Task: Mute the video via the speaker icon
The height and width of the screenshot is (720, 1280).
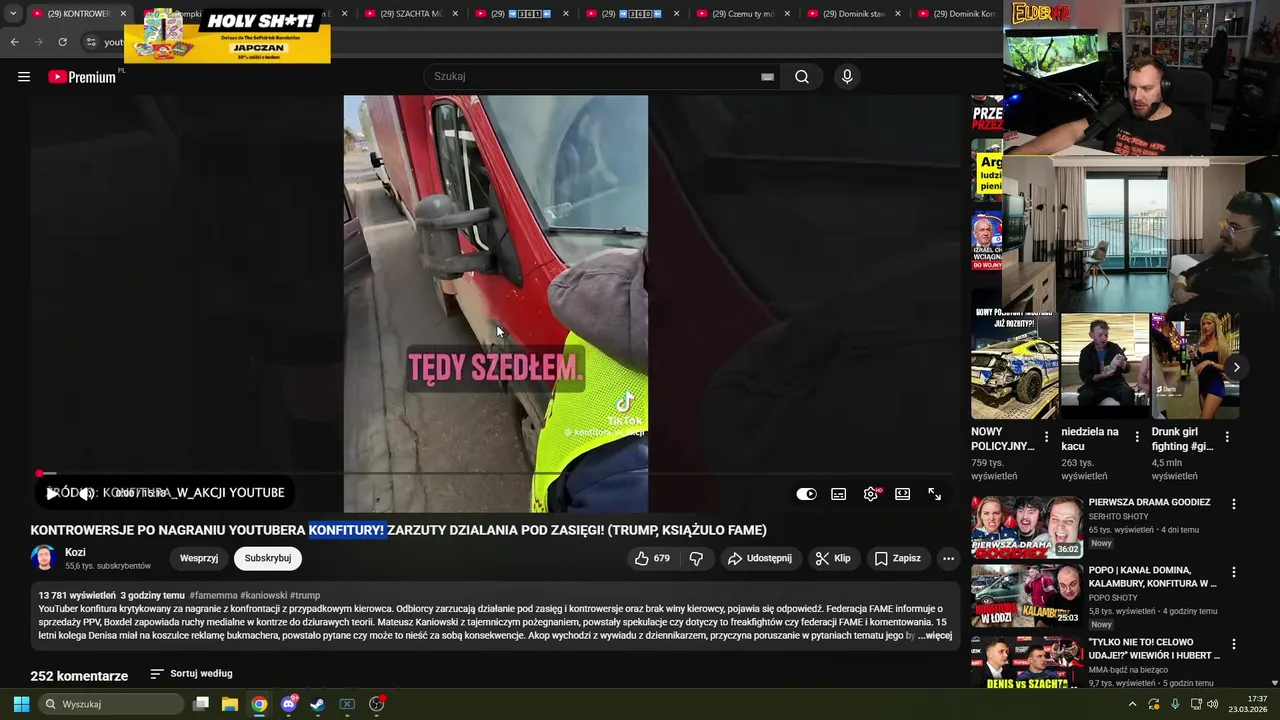Action: 87,493
